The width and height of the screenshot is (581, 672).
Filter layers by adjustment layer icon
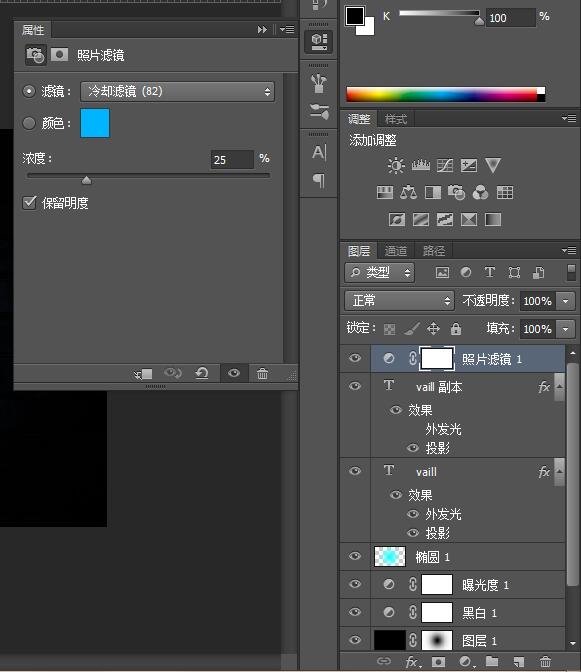pyautogui.click(x=466, y=273)
